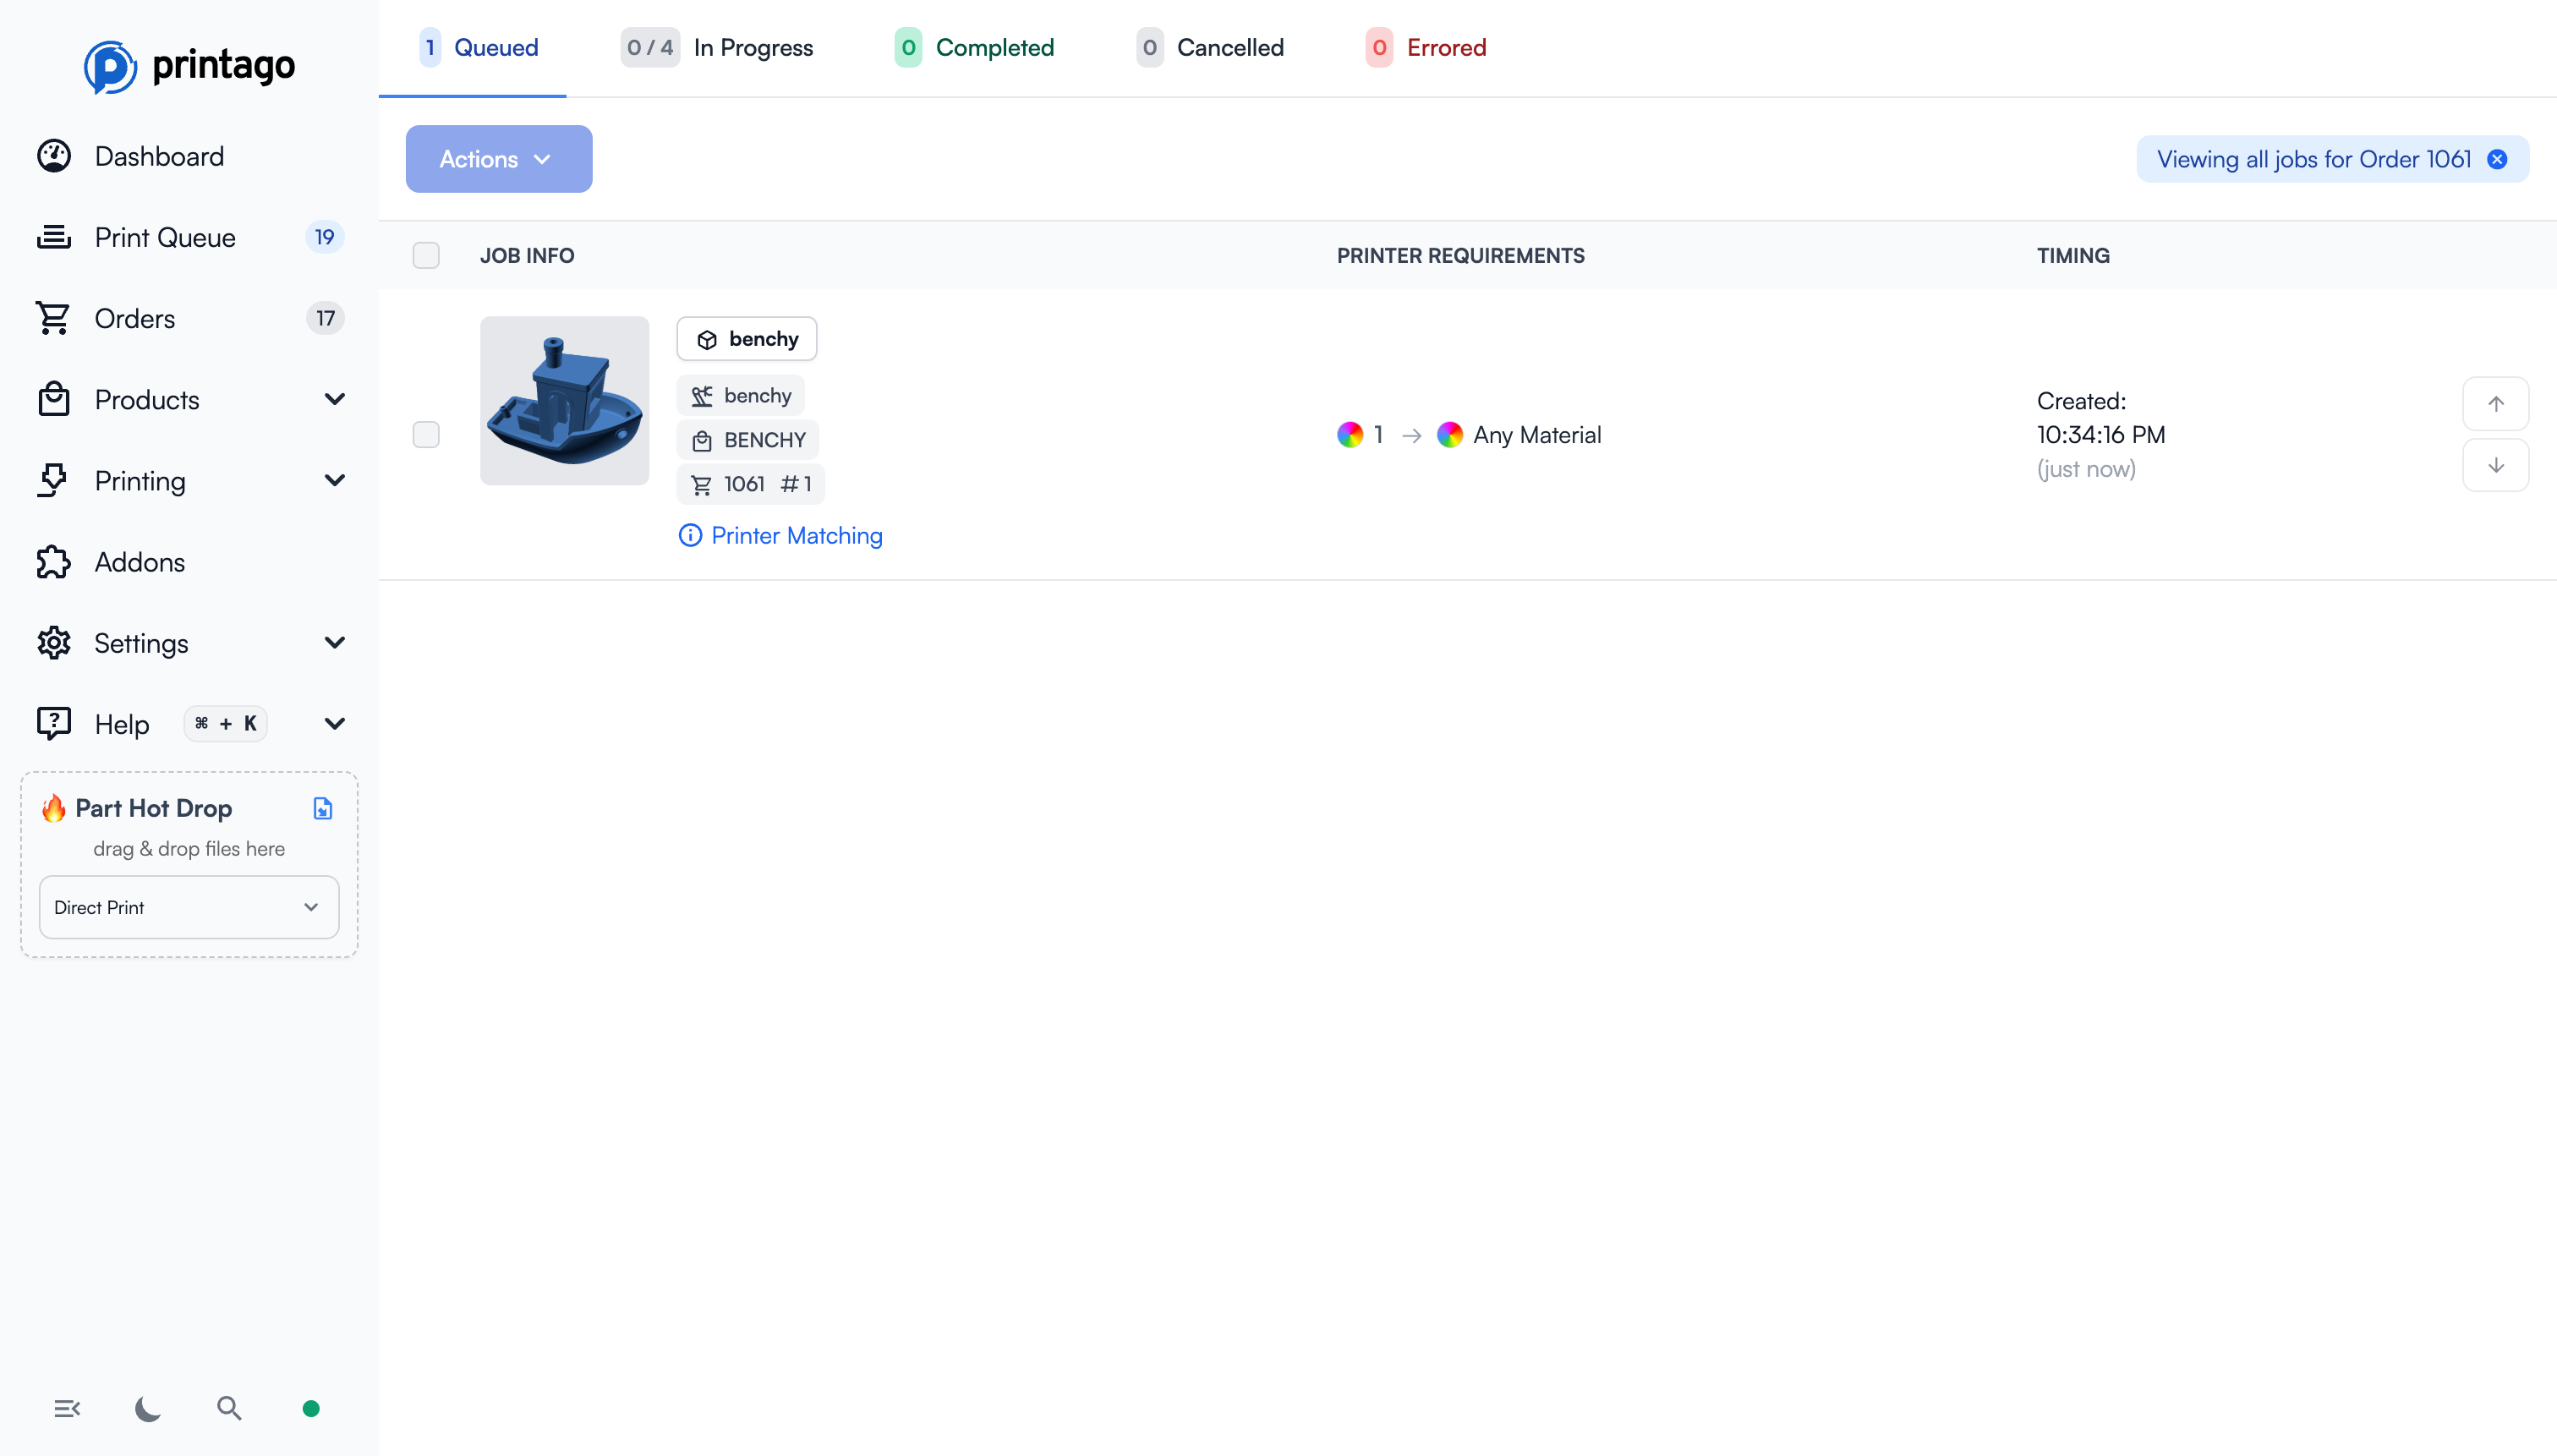Click the benchy model thumbnail
Screen dimensions: 2557x1456
[563, 400]
